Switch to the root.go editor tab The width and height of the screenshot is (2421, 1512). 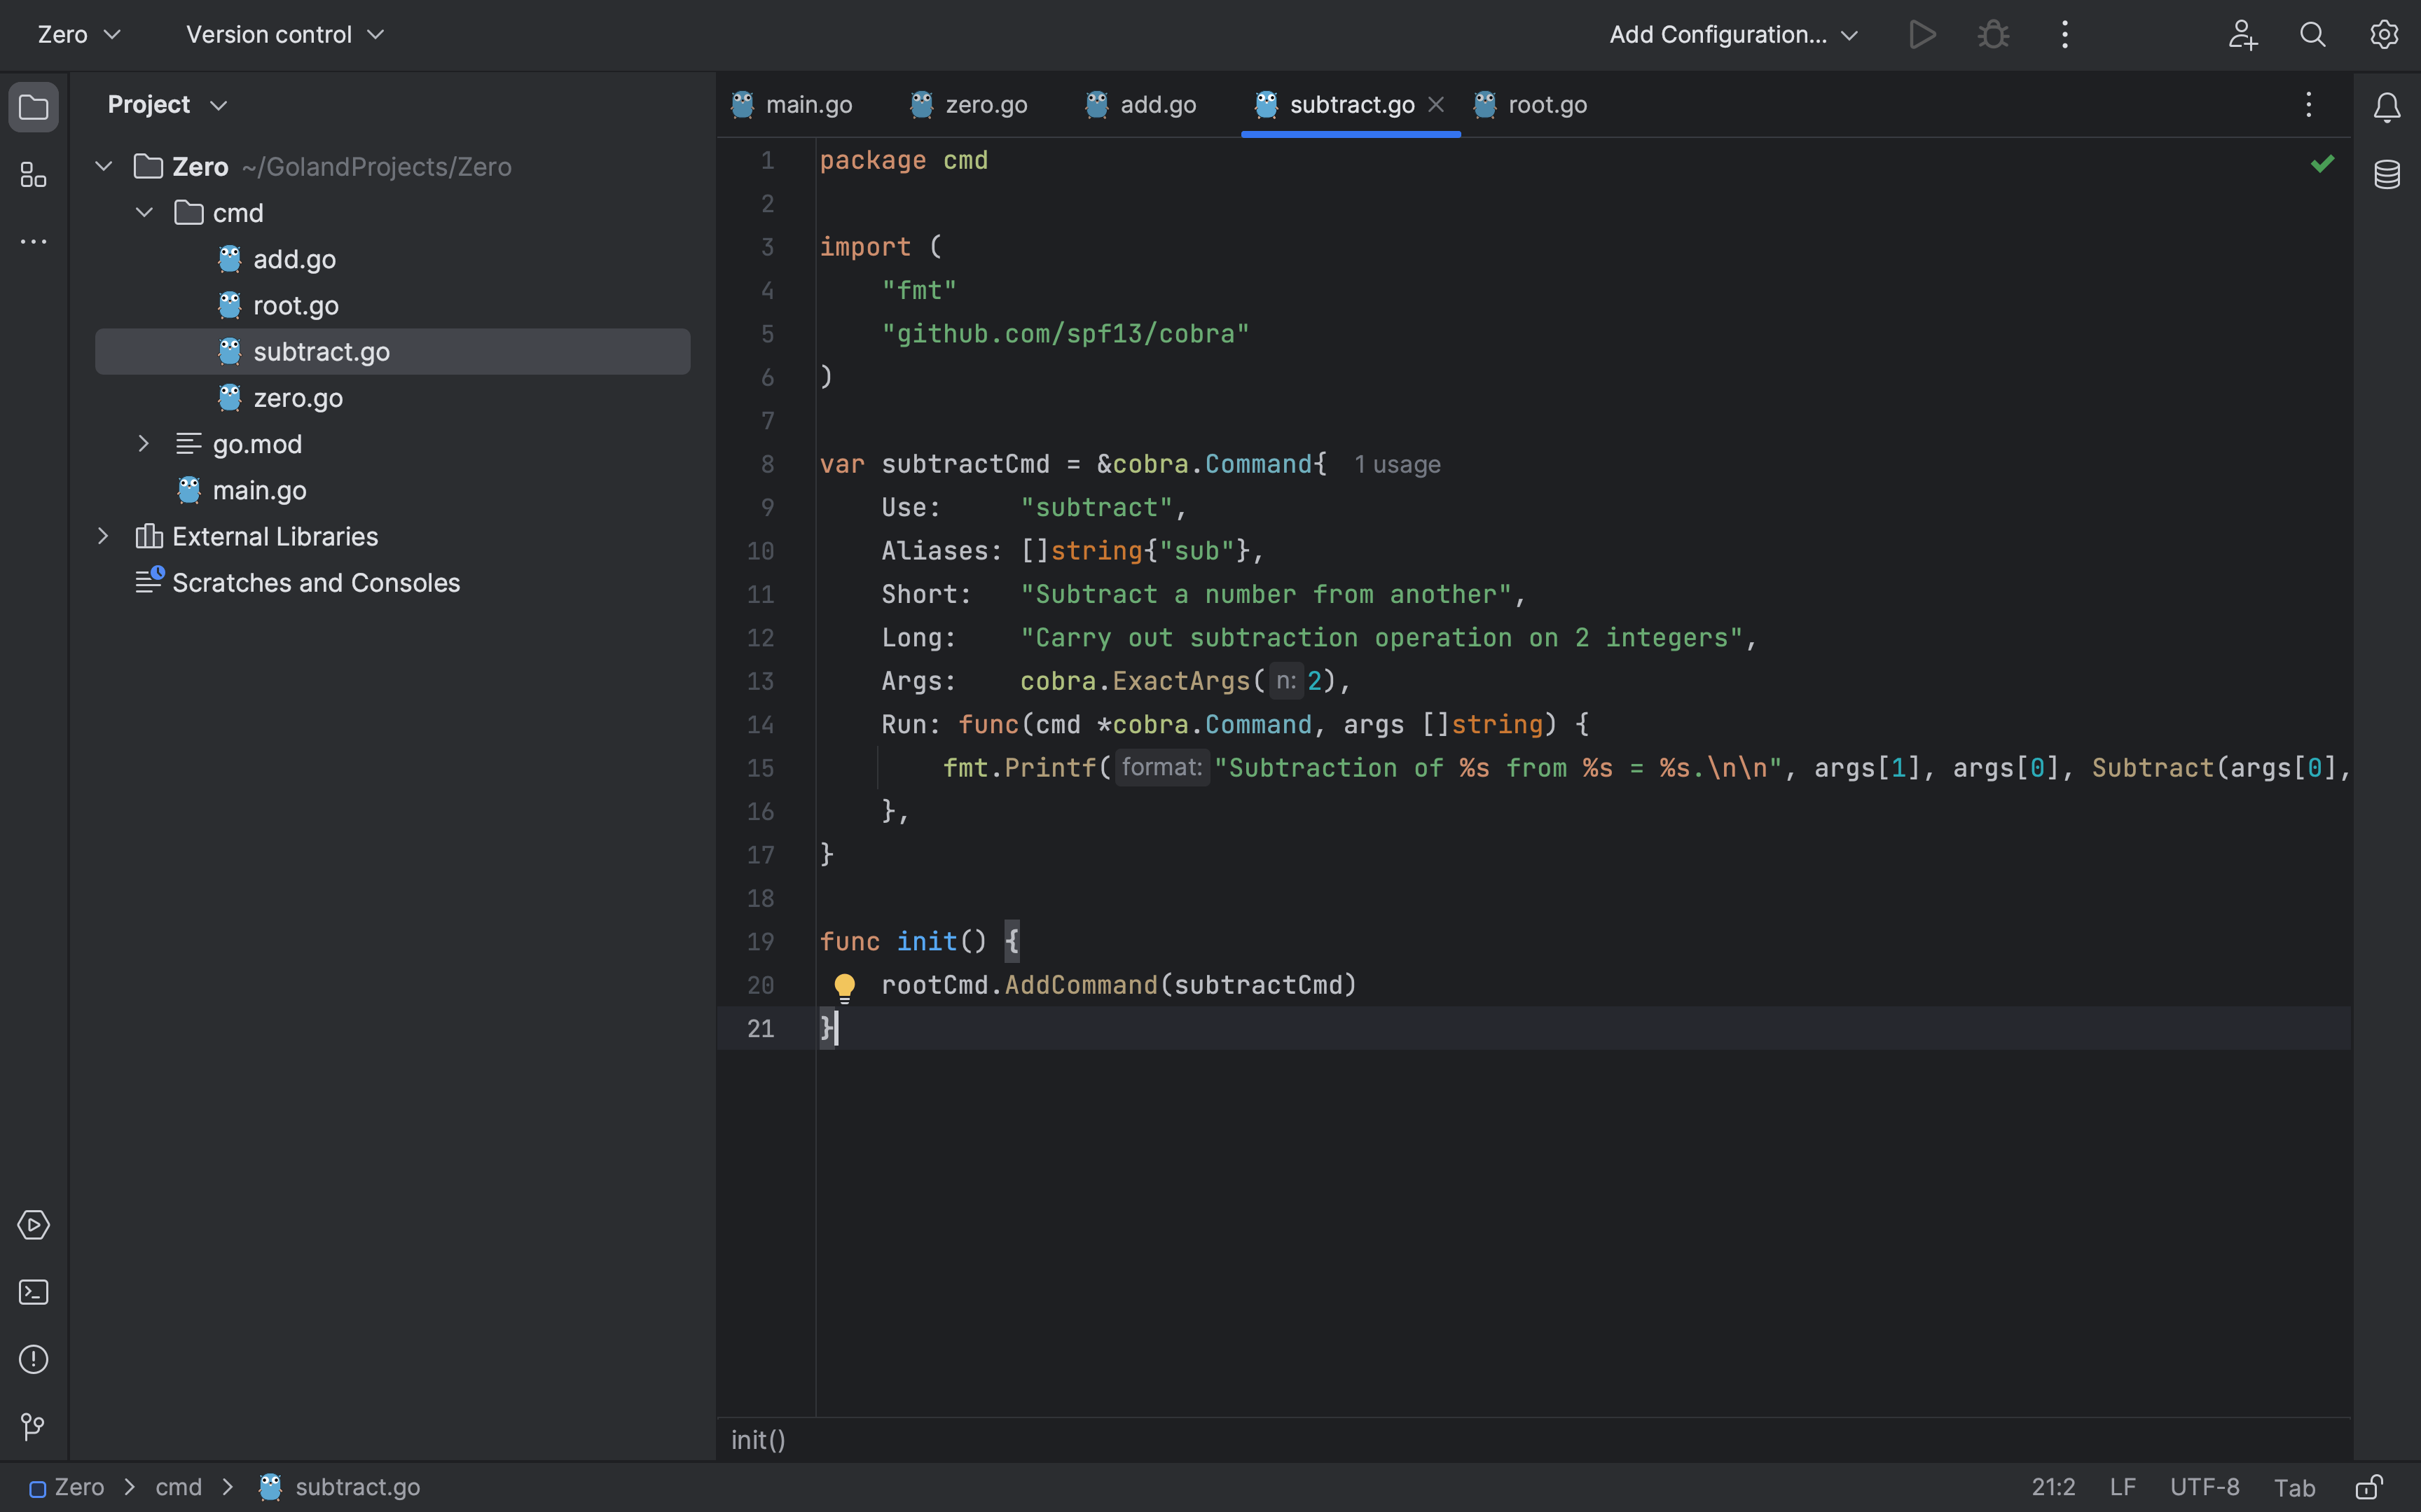[x=1546, y=105]
